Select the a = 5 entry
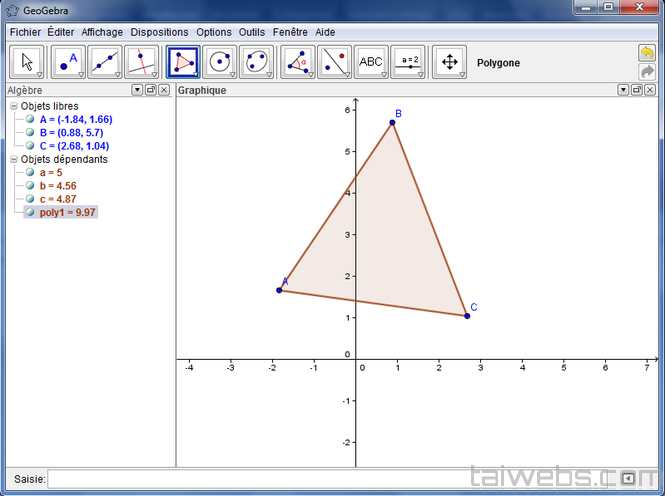The width and height of the screenshot is (665, 496). tap(51, 173)
